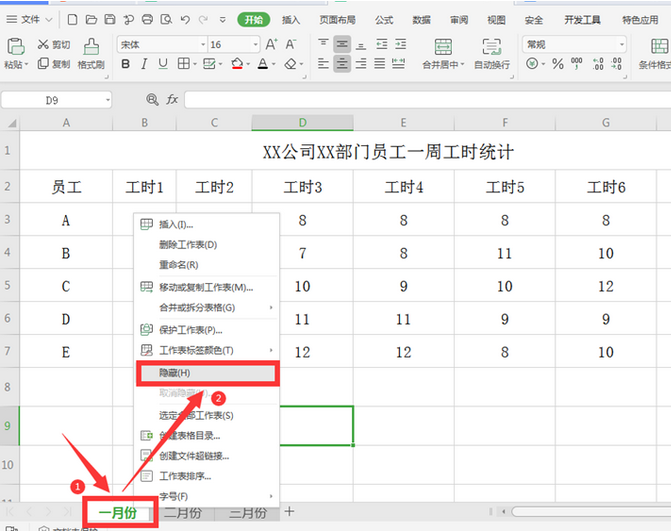Select column F header
The image size is (671, 532).
pos(505,123)
